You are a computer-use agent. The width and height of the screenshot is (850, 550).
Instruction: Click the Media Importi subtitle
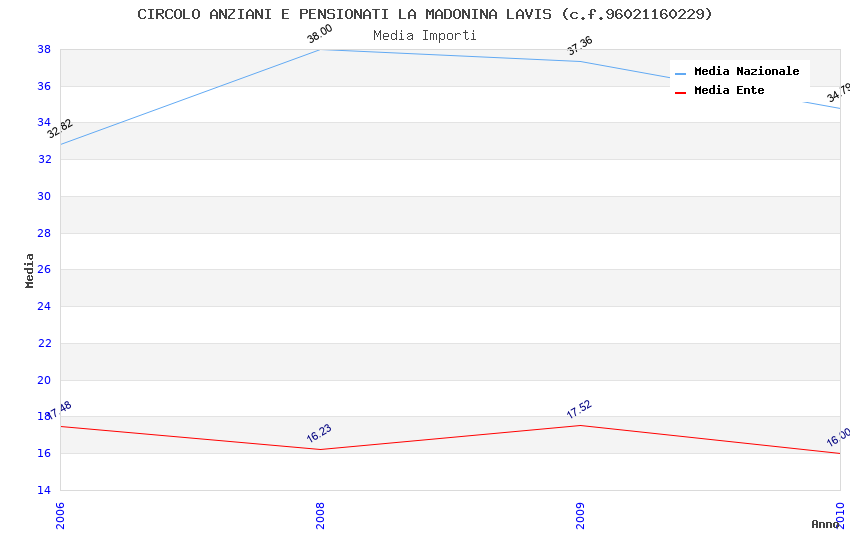pos(424,36)
